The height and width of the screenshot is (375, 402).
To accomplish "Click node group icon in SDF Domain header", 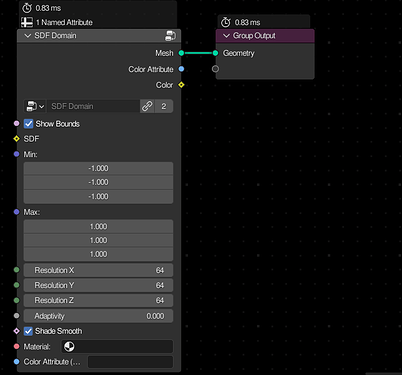I will (170, 36).
